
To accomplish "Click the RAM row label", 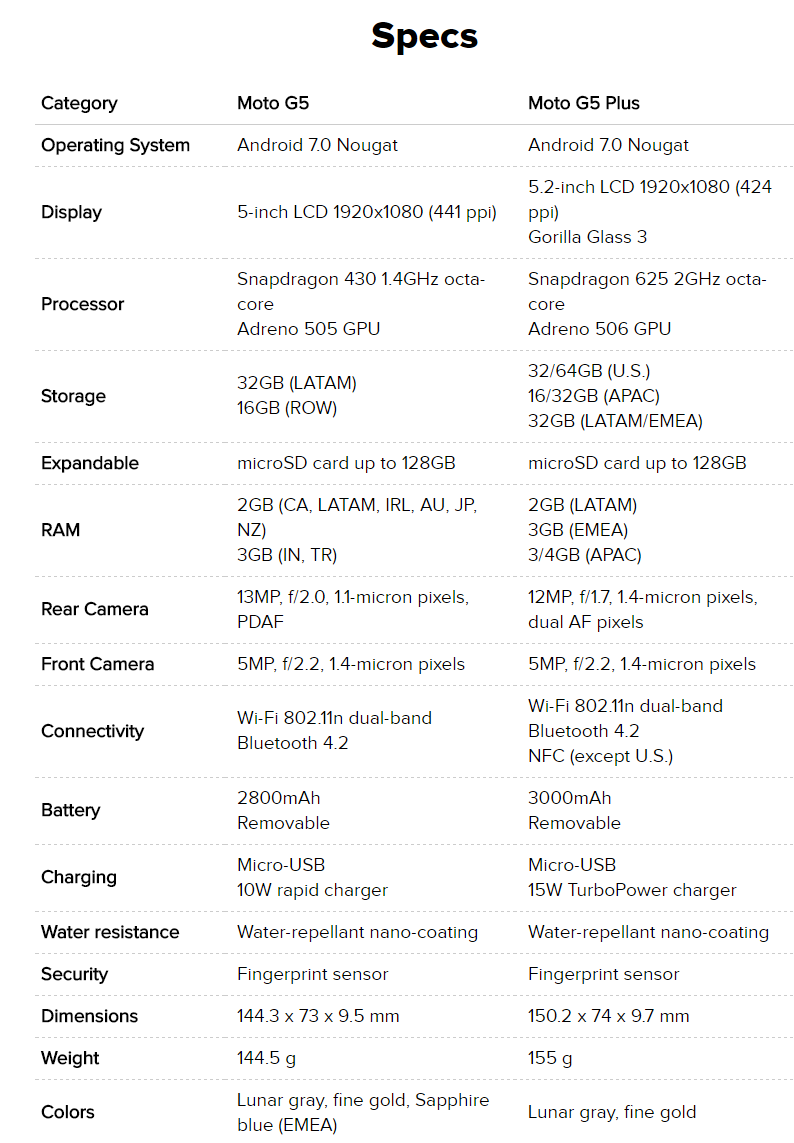I will [61, 530].
